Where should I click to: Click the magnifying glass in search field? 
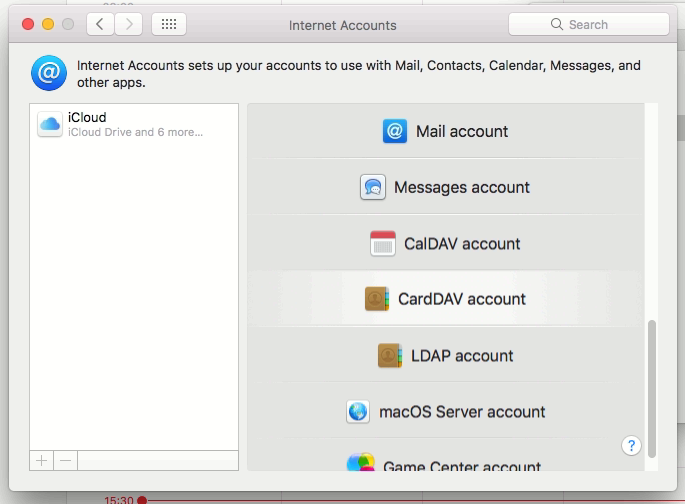(557, 24)
